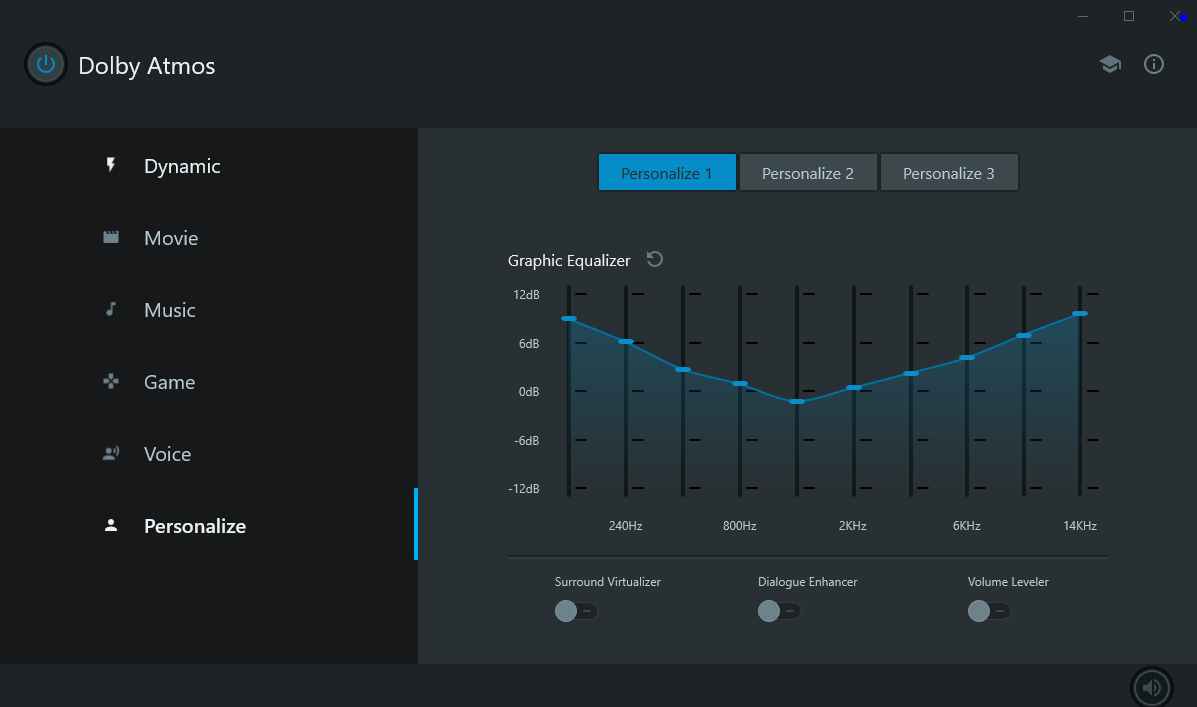
Task: Enable Surround Virtualizer
Action: pyautogui.click(x=576, y=610)
